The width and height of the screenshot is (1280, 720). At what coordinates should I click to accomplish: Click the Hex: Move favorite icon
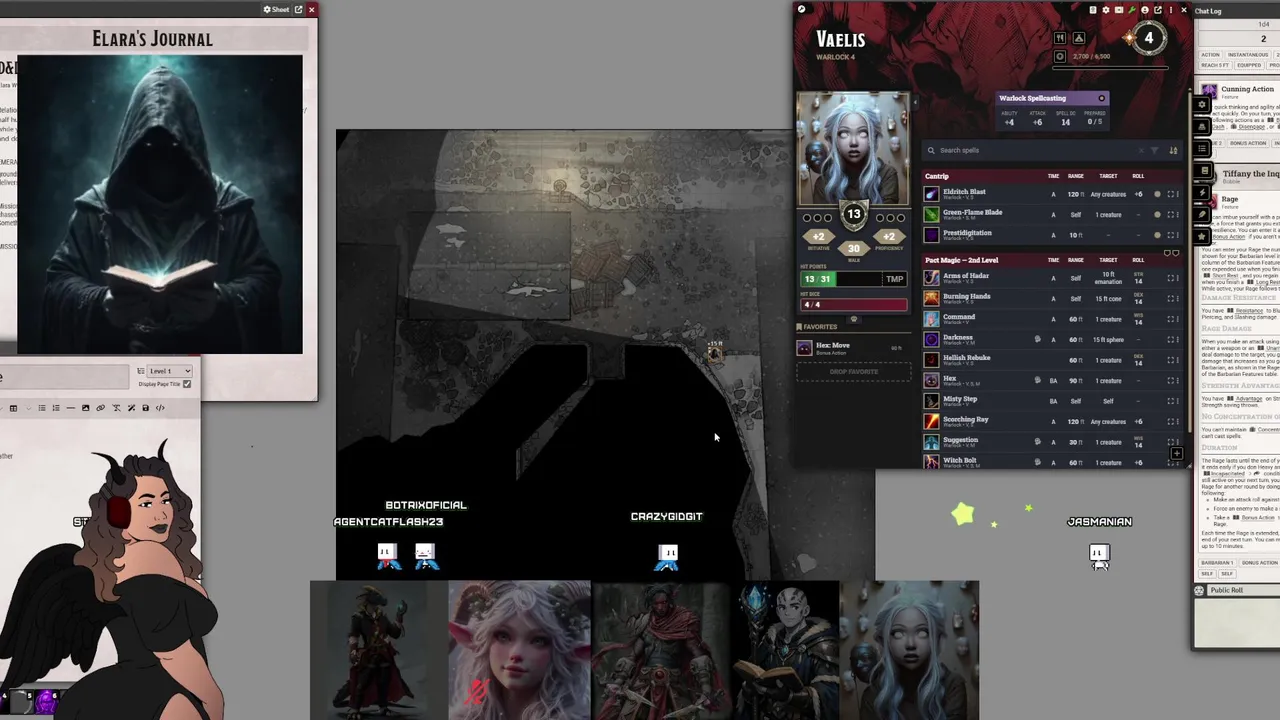click(x=804, y=348)
